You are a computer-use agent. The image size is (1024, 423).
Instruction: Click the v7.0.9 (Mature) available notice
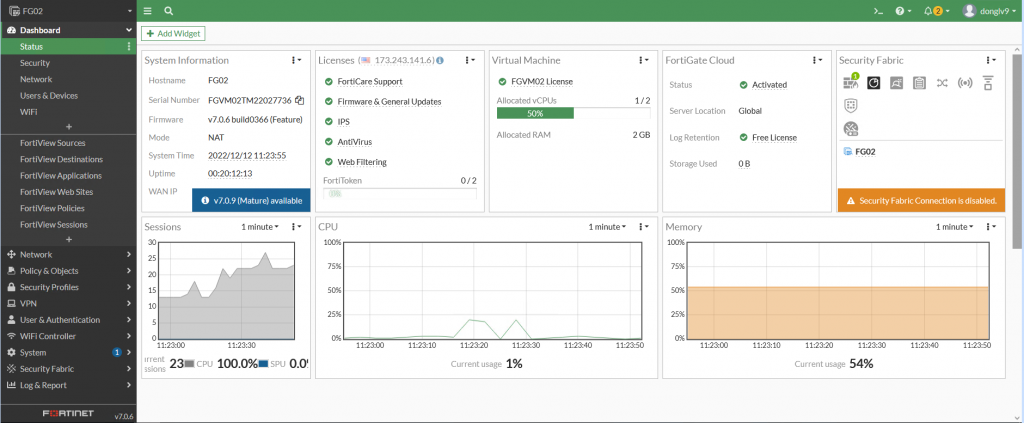[251, 200]
